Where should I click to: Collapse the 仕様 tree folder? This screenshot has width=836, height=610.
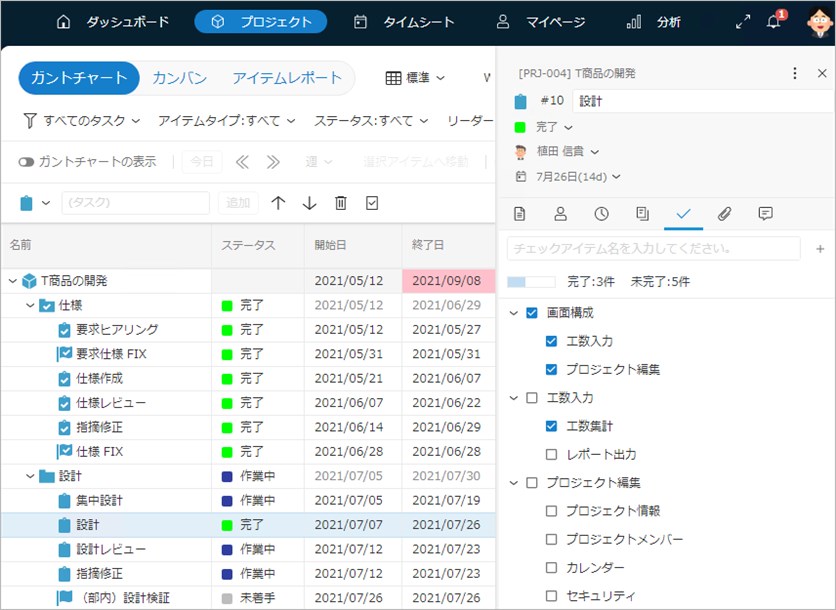point(30,305)
